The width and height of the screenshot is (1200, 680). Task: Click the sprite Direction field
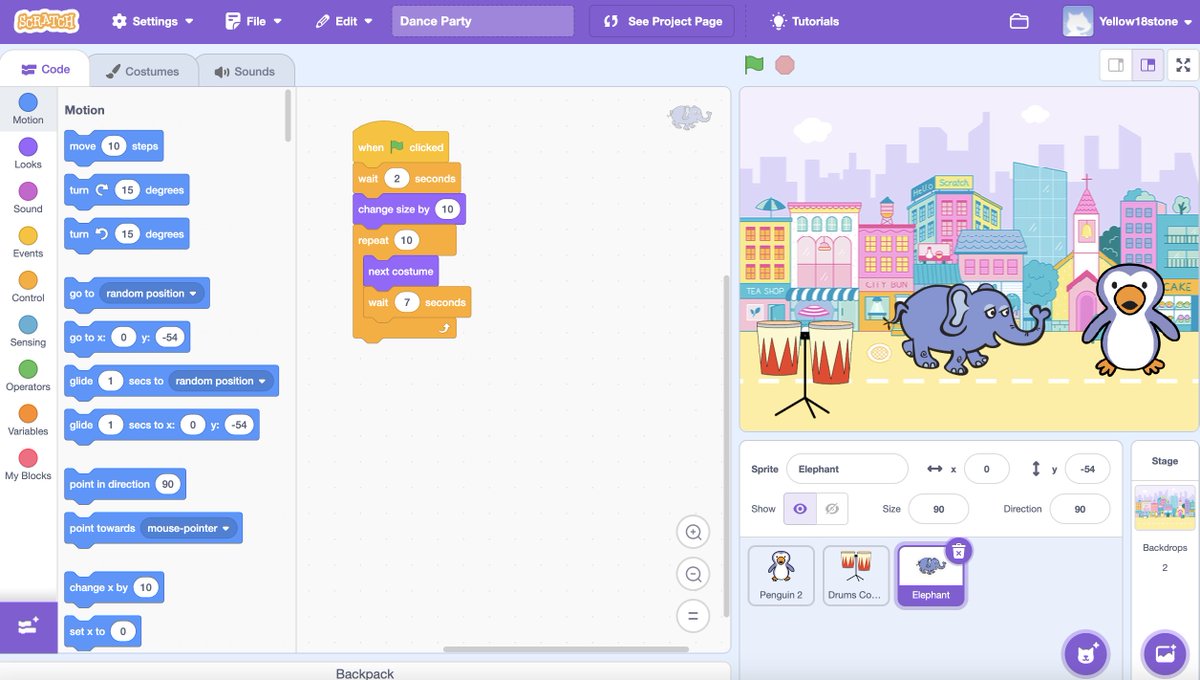point(1080,509)
